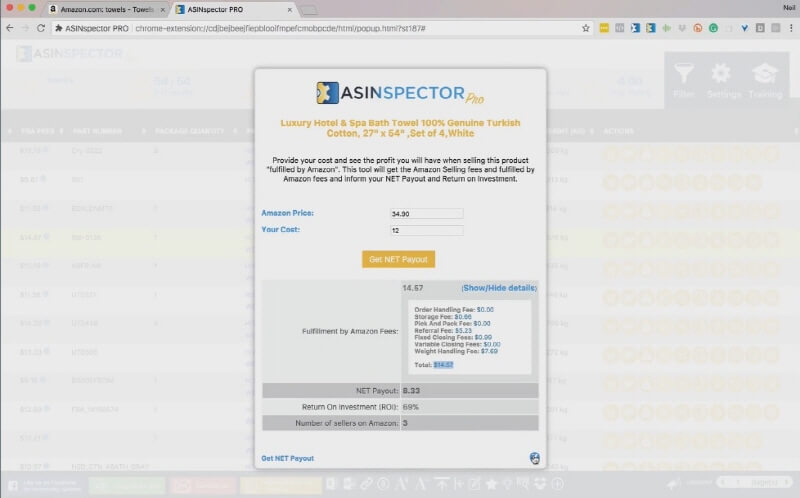Click the Get NET Payout link at bottom
The image size is (800, 498).
pyautogui.click(x=287, y=458)
